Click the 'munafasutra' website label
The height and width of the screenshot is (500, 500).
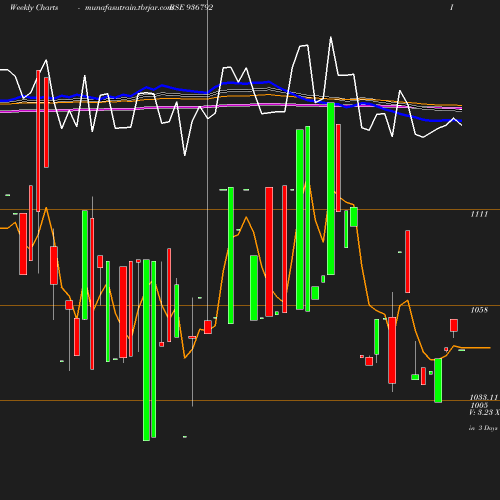pyautogui.click(x=128, y=8)
